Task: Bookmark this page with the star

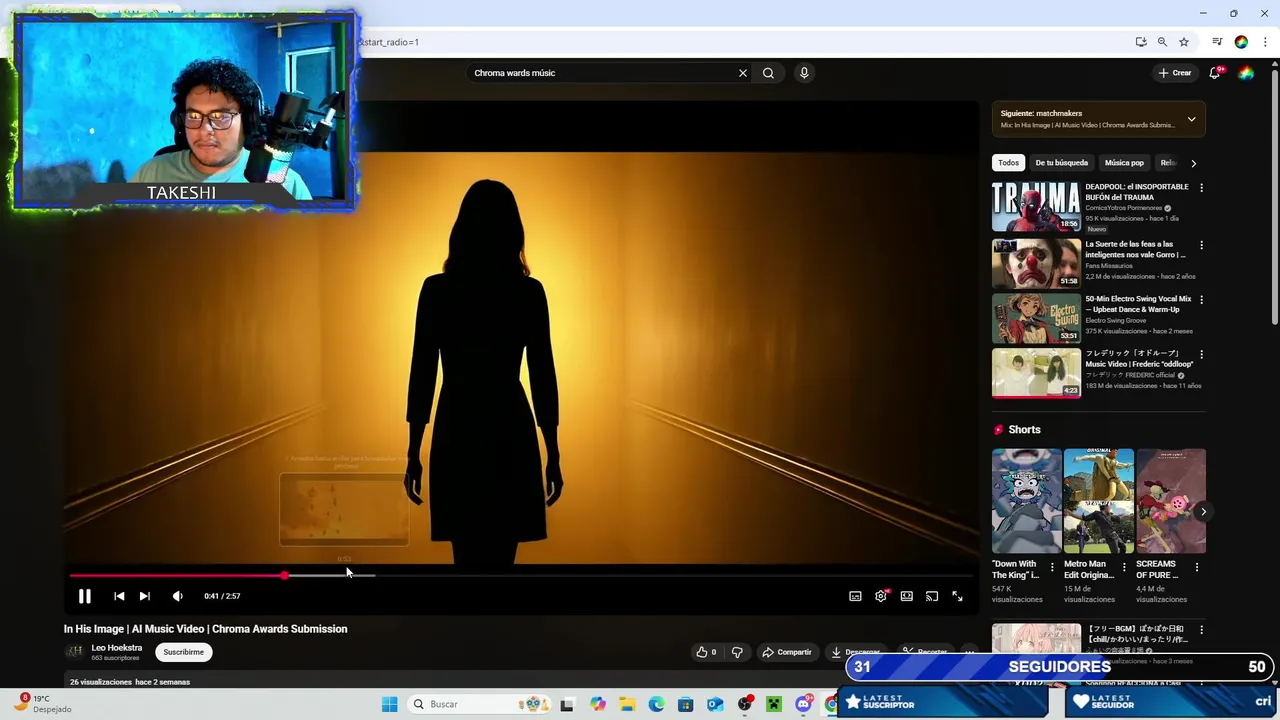Action: click(1184, 42)
